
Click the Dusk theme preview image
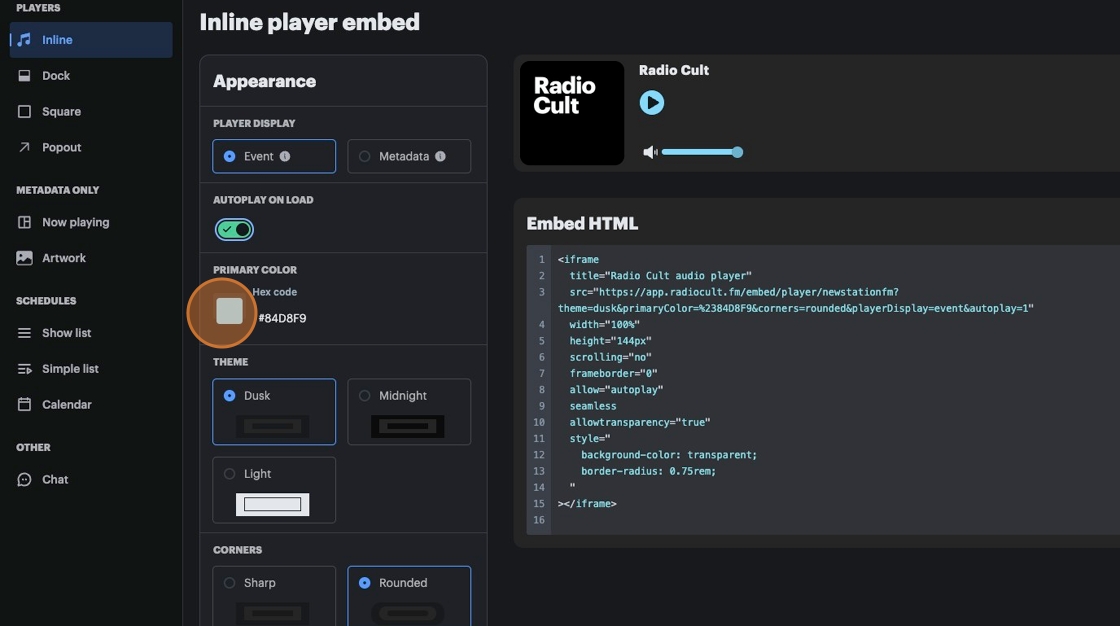[273, 427]
